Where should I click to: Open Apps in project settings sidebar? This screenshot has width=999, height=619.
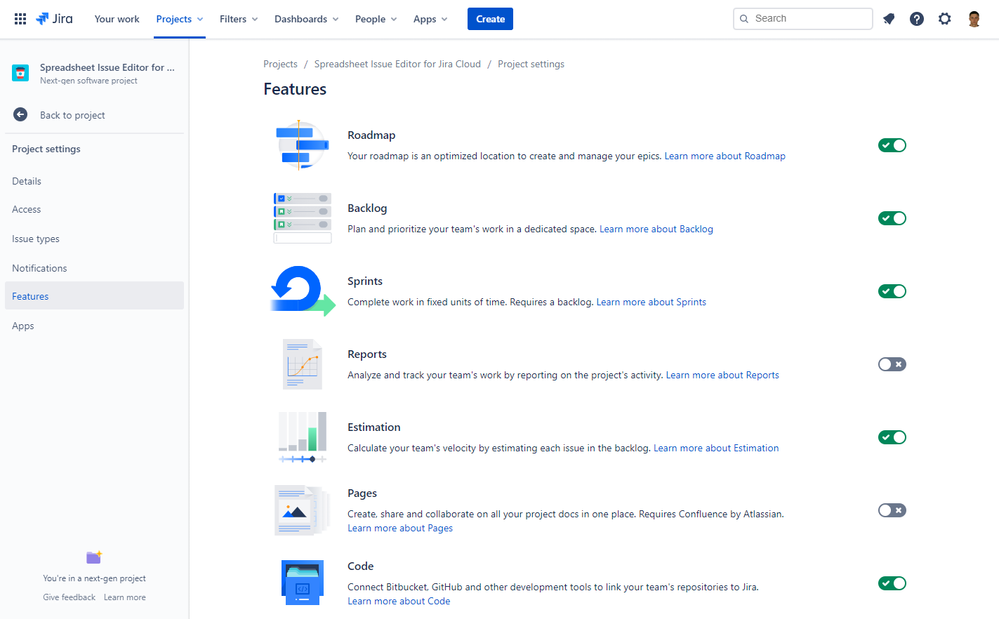pyautogui.click(x=94, y=325)
